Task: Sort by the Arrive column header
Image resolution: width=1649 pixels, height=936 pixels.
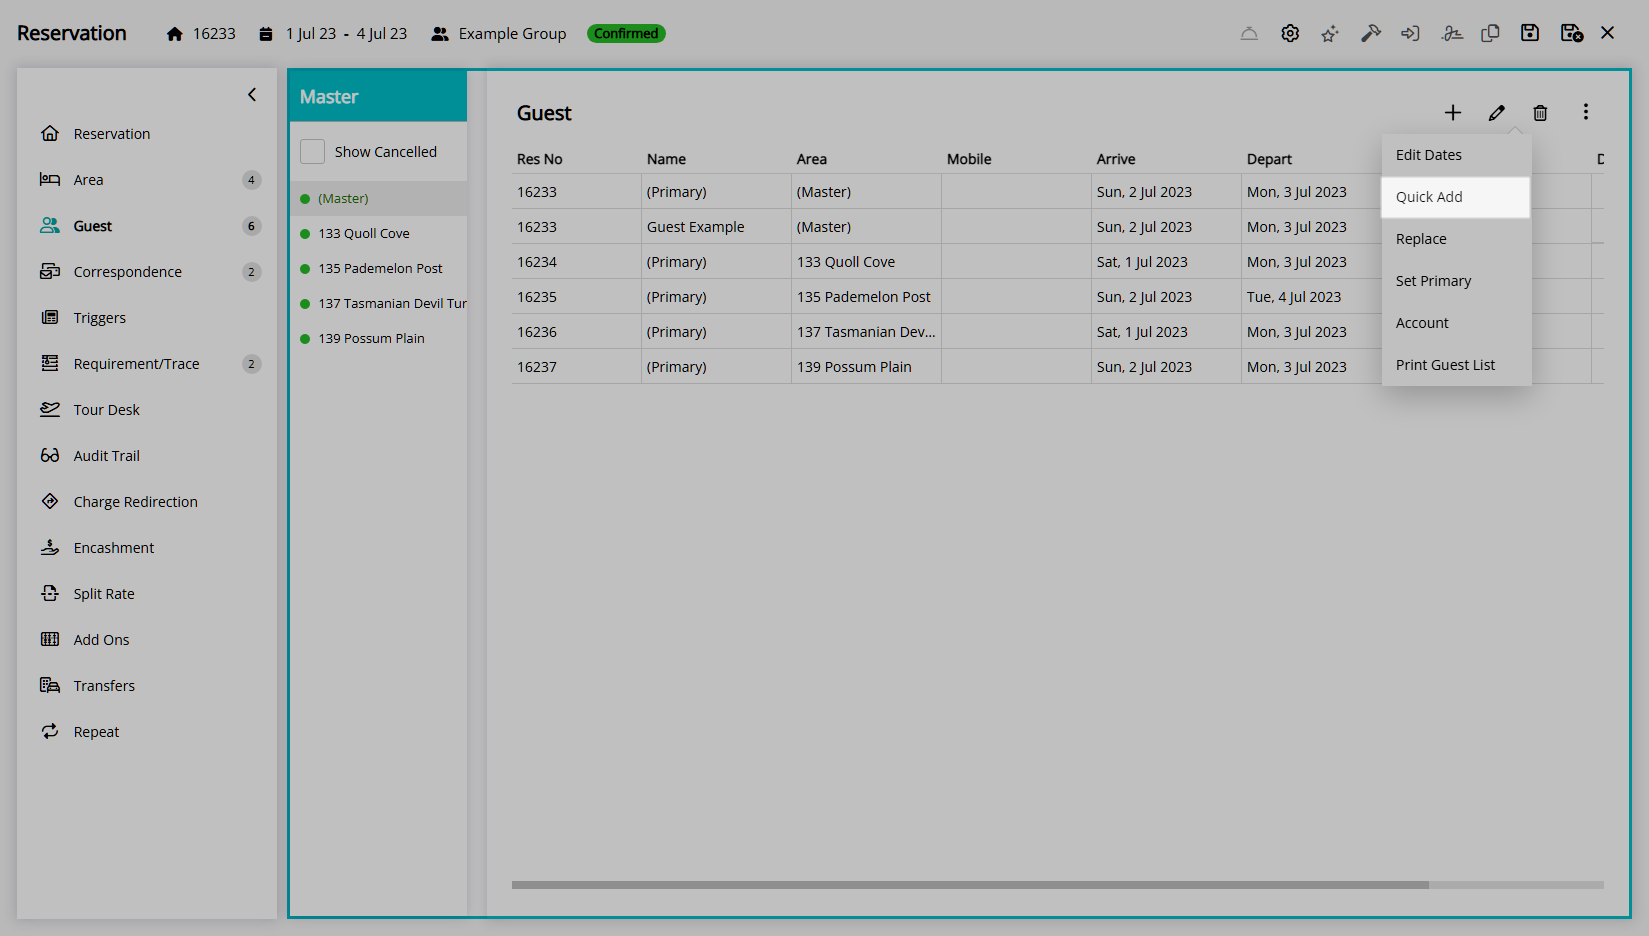Action: (x=1116, y=159)
